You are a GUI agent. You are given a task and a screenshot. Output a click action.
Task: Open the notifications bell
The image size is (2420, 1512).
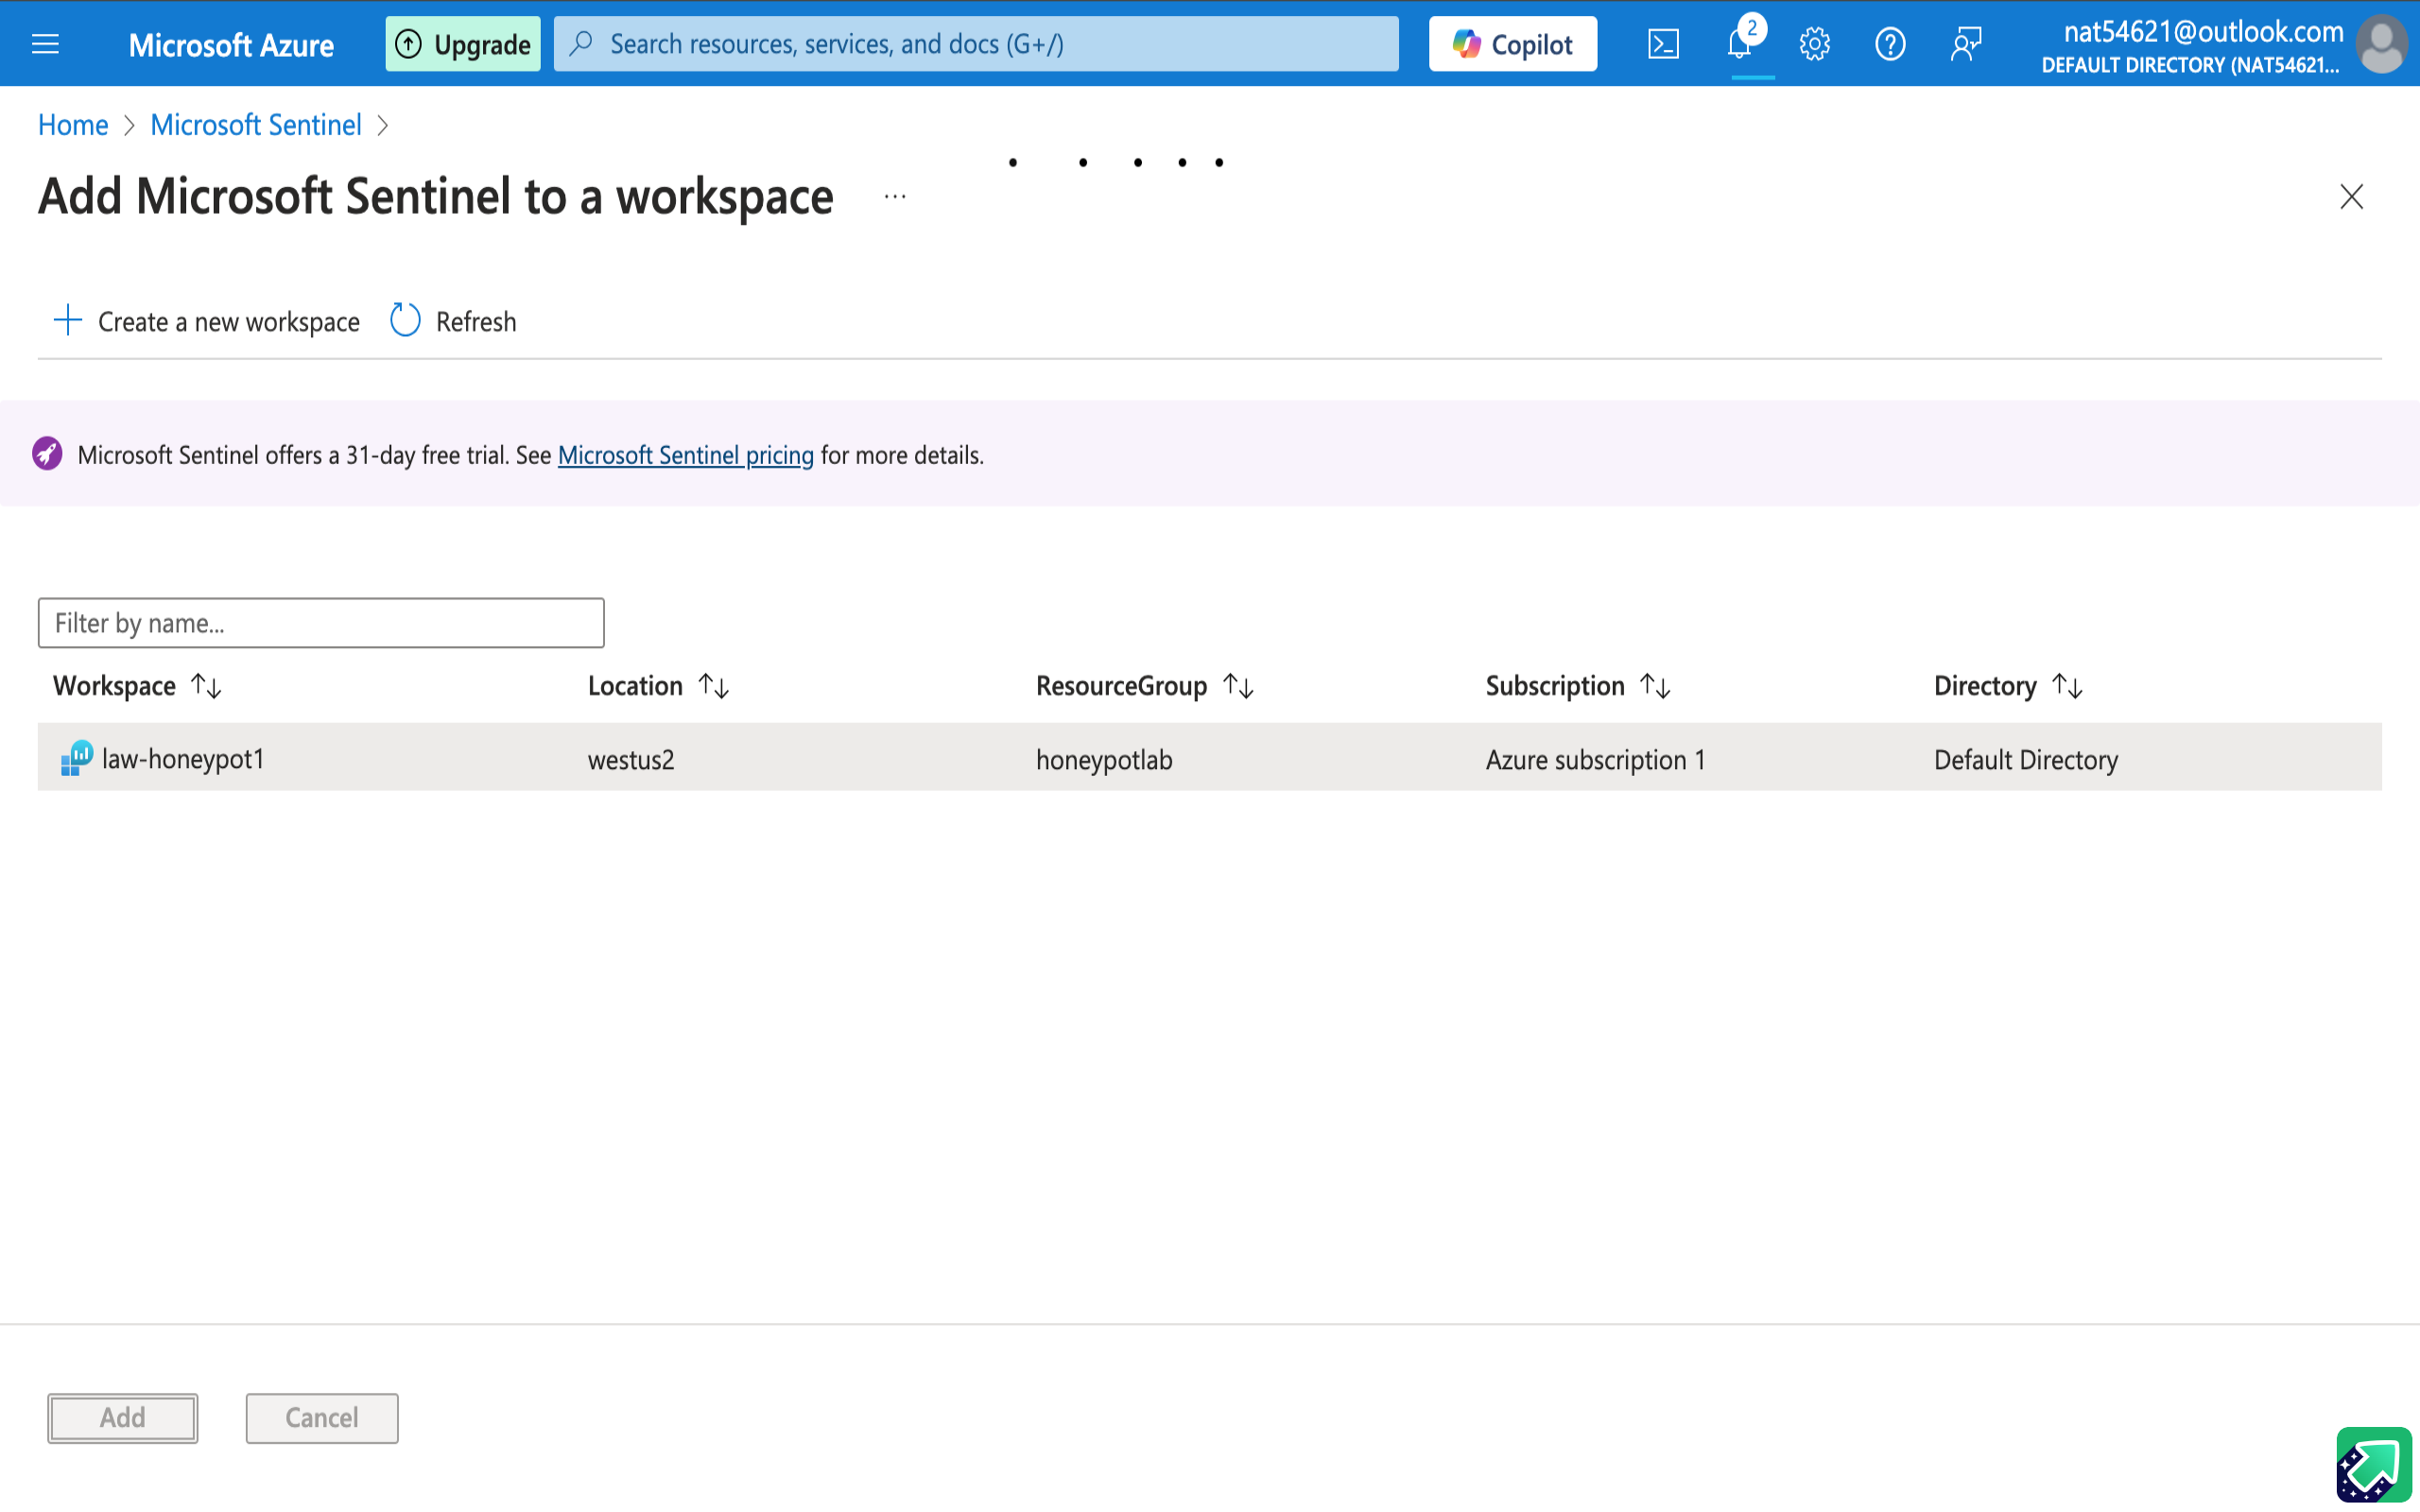tap(1740, 44)
